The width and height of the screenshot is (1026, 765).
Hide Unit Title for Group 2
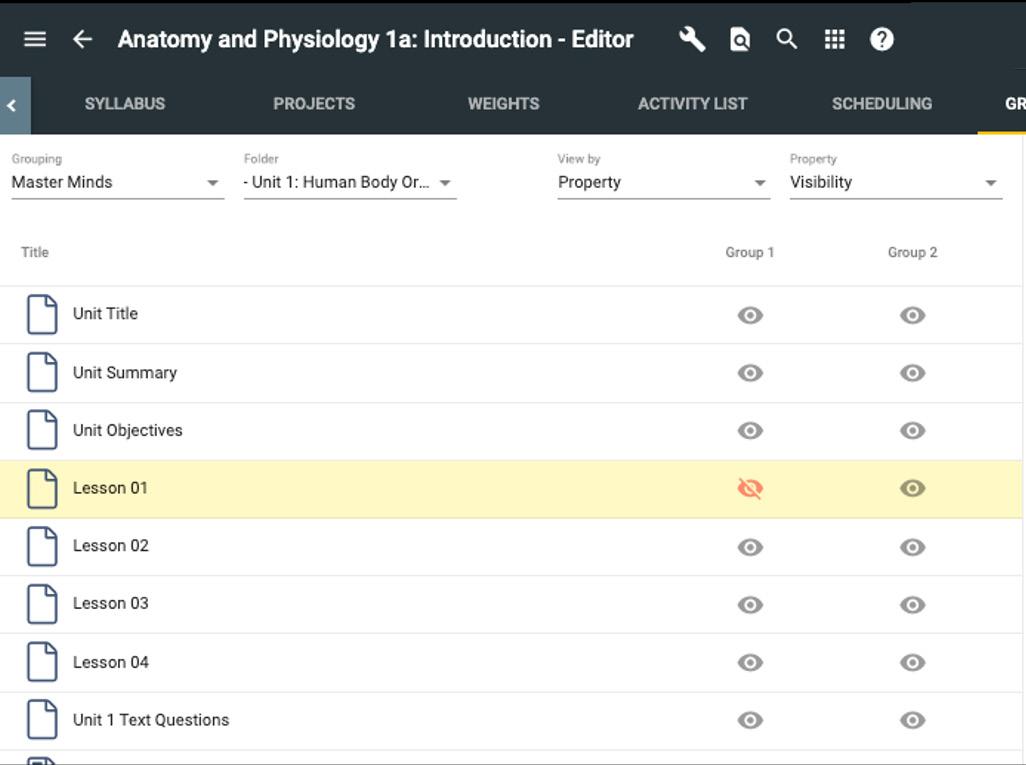pos(912,315)
